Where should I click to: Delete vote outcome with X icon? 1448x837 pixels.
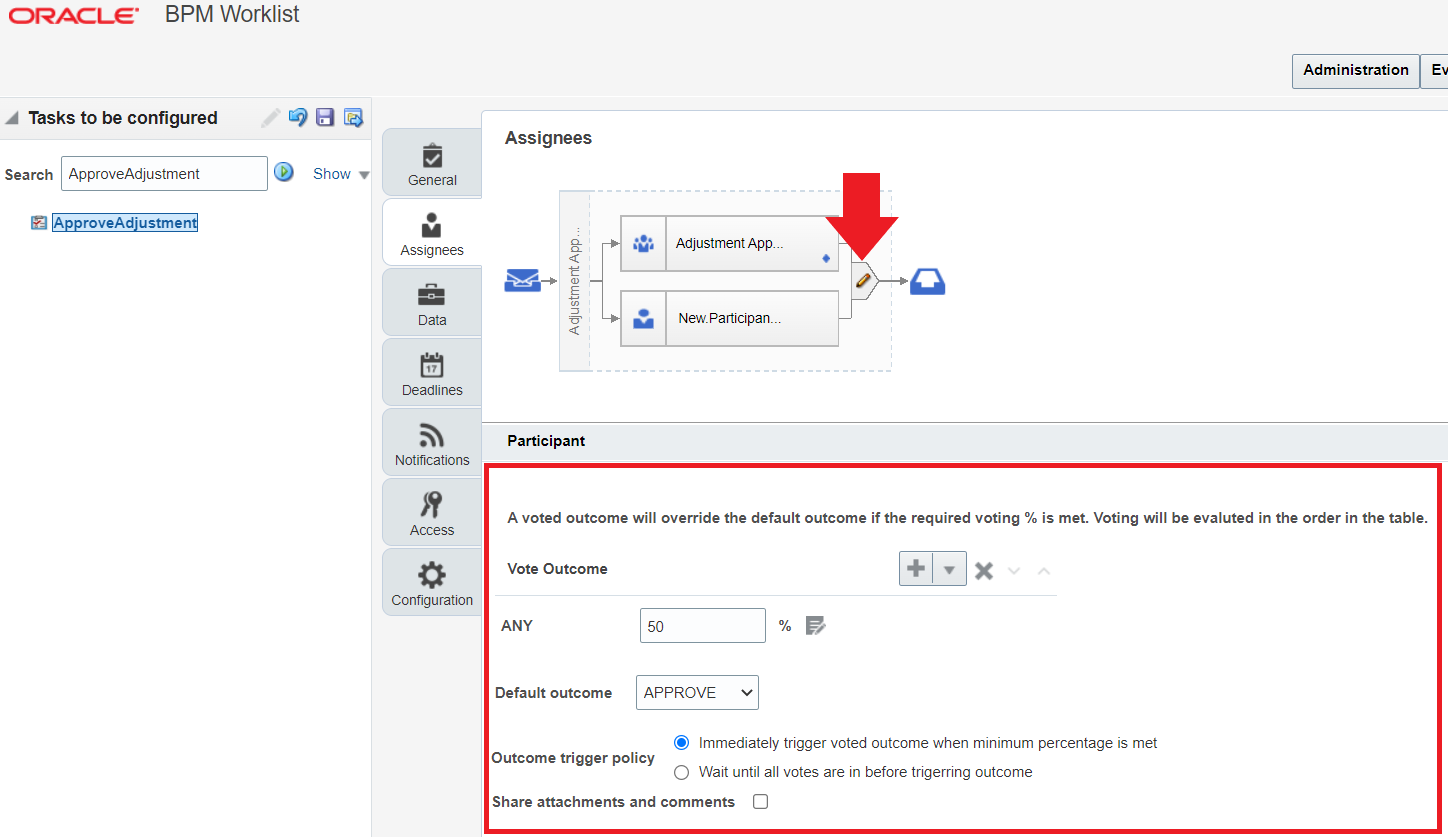pyautogui.click(x=984, y=570)
